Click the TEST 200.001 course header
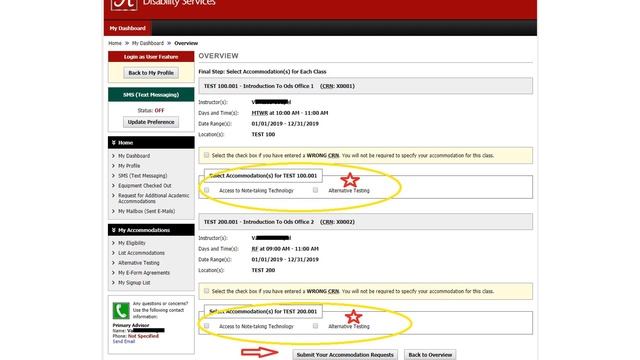This screenshot has height=360, width=640. (x=365, y=222)
